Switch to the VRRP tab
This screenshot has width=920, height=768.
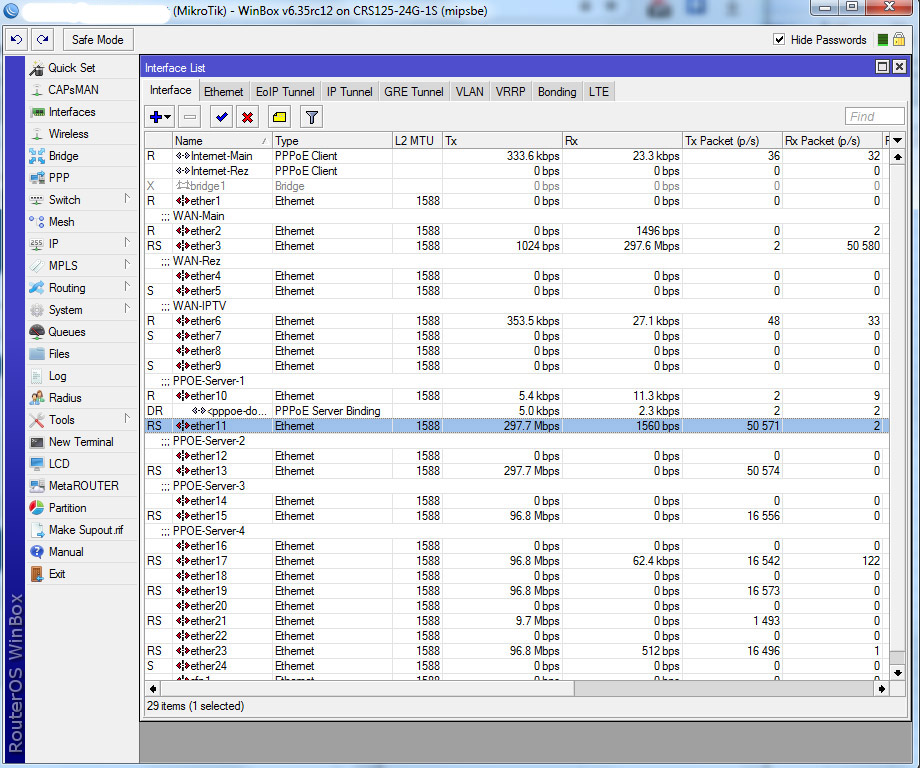[510, 92]
